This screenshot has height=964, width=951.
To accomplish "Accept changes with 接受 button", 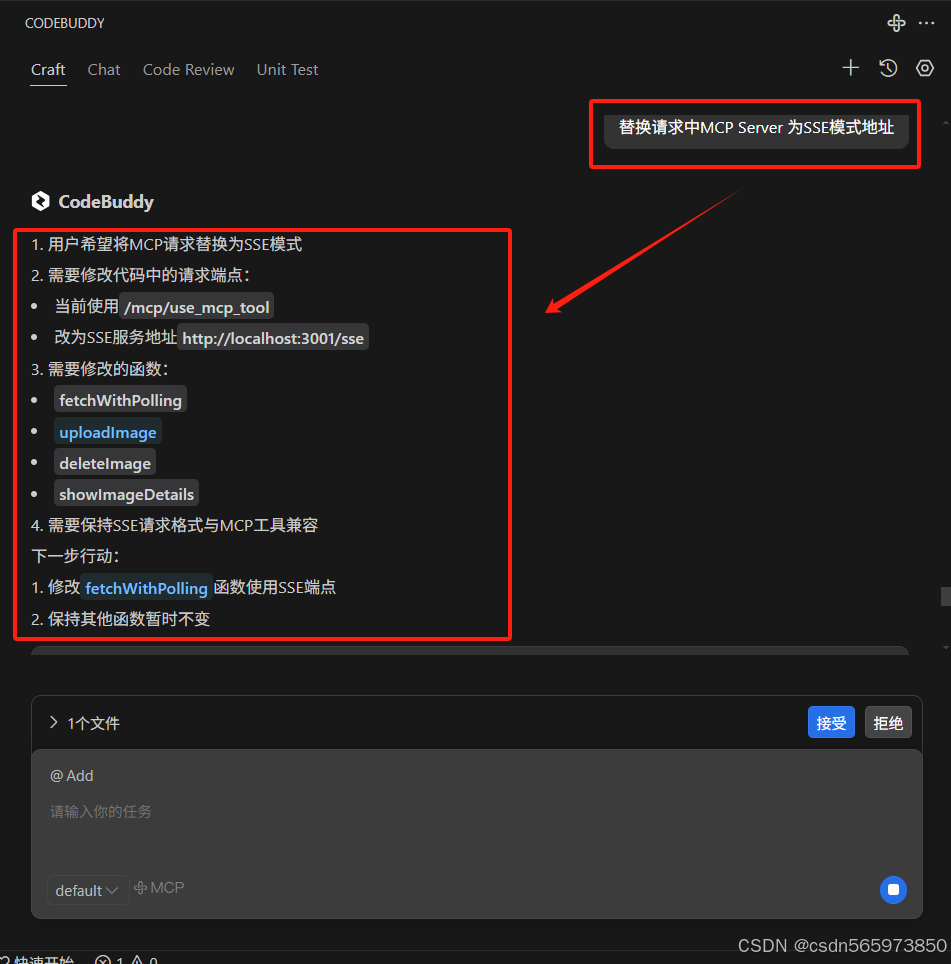I will pos(831,722).
